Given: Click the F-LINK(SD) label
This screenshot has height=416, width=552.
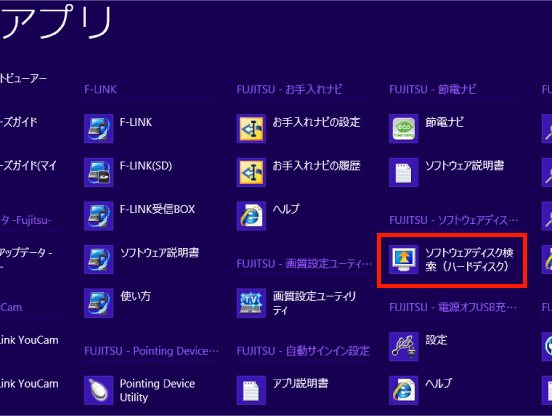Looking at the screenshot, I should coord(146,166).
